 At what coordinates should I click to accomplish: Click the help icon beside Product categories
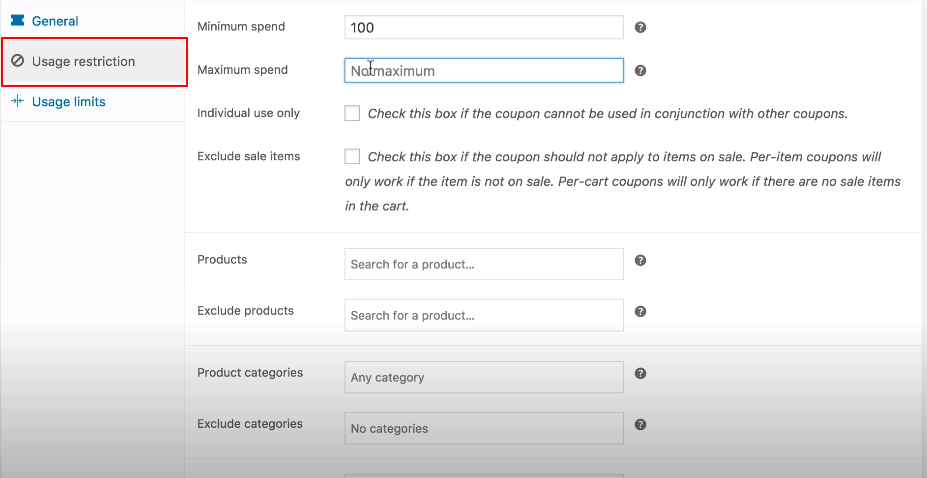coord(640,374)
